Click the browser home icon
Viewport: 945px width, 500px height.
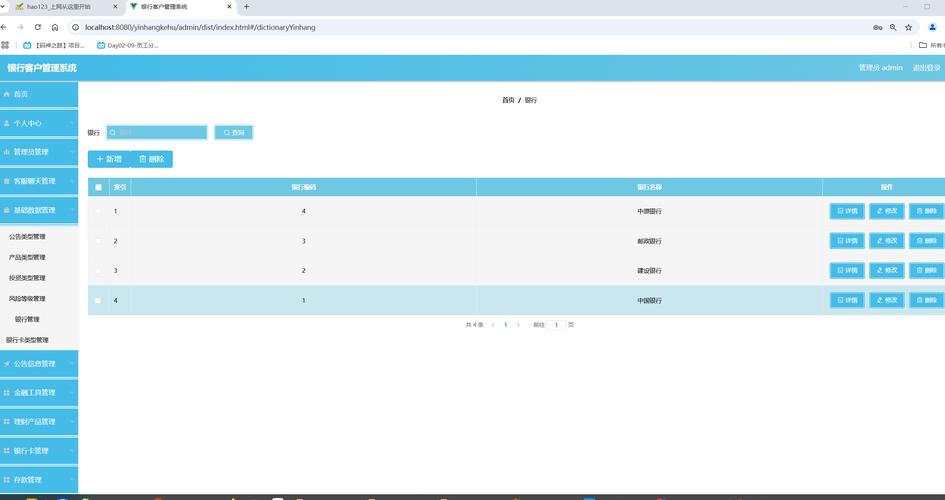(x=55, y=27)
